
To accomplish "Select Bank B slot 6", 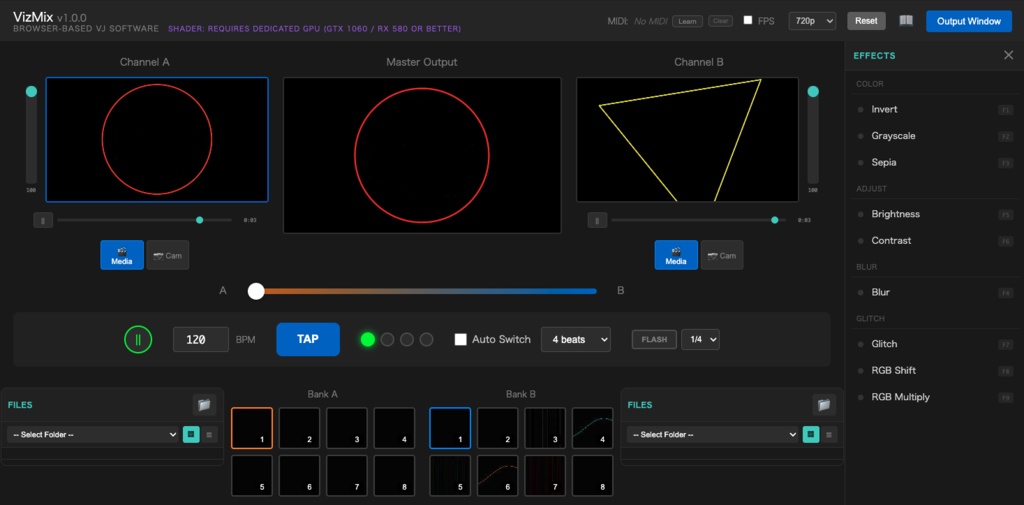I will pos(498,476).
